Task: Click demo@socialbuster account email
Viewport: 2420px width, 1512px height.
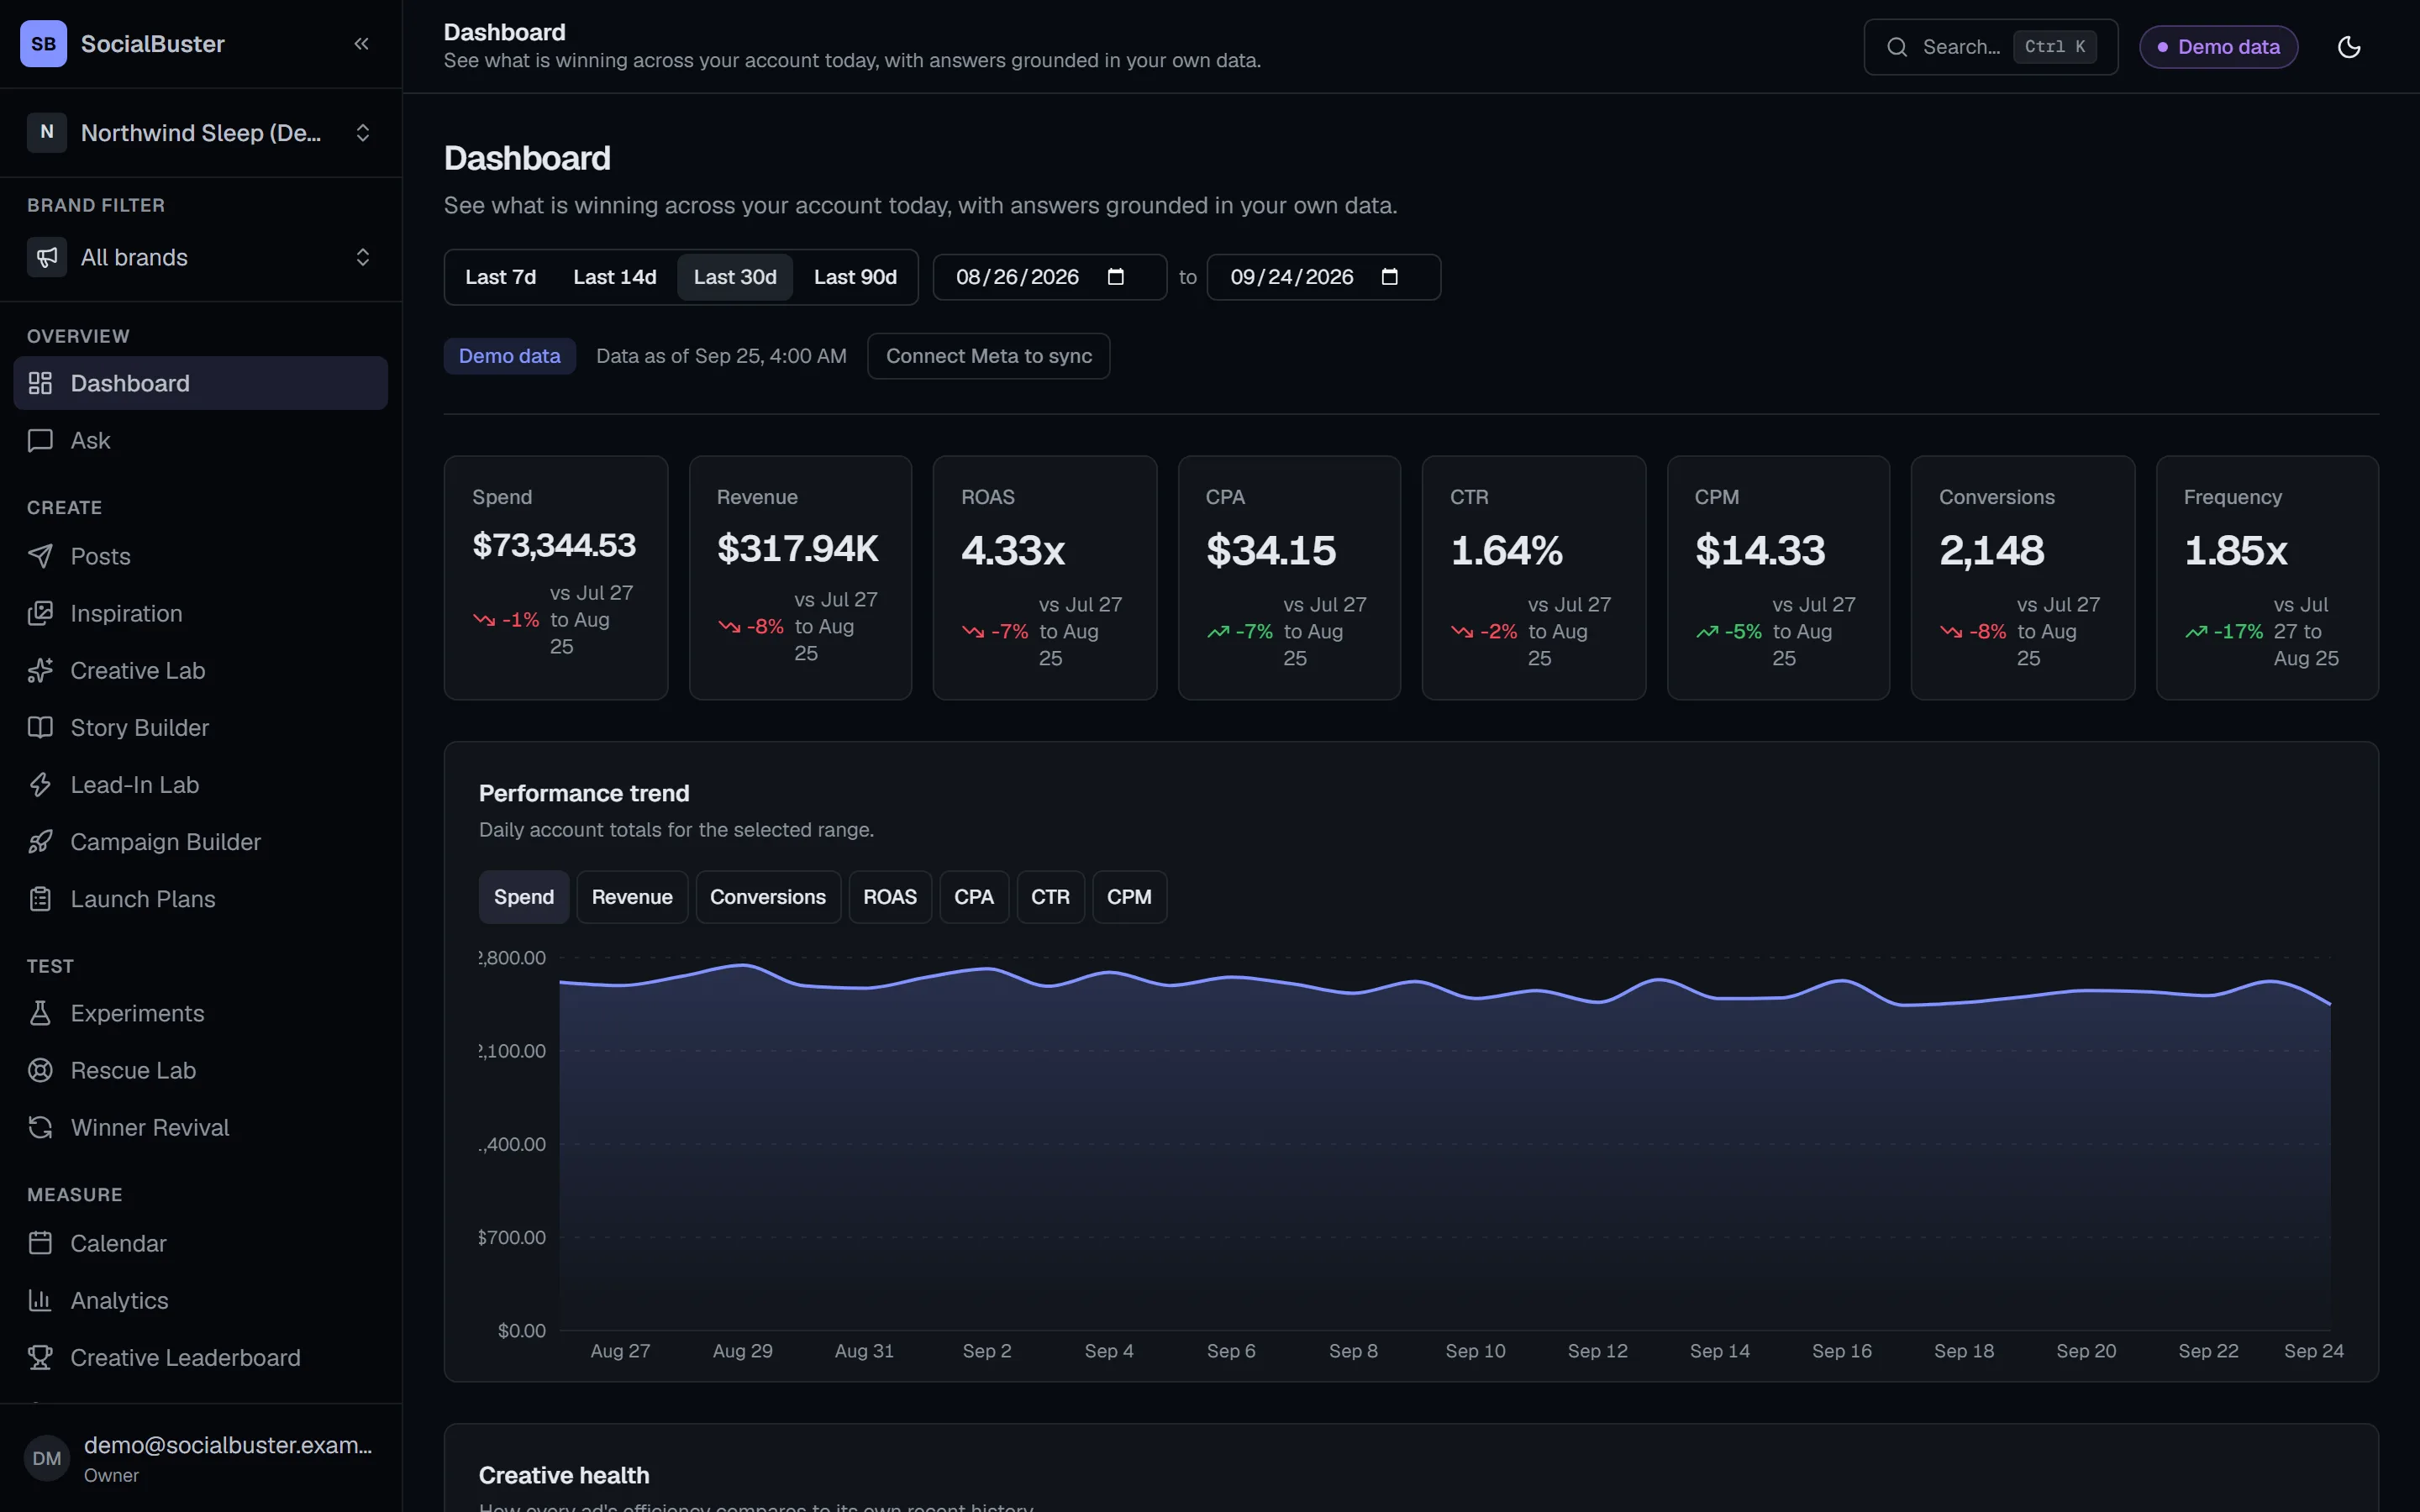Action: coord(228,1445)
